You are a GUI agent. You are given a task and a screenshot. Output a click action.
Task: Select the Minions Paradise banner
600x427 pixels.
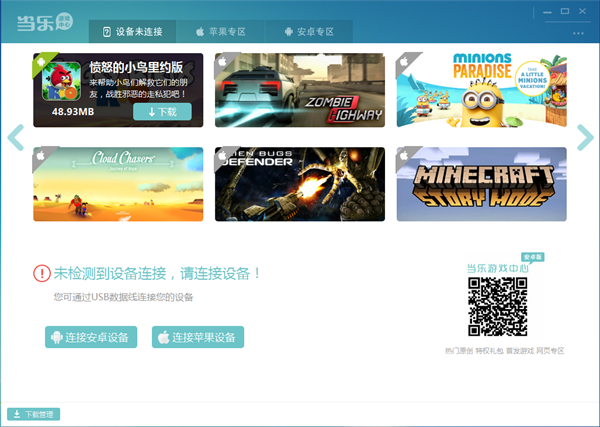point(481,90)
